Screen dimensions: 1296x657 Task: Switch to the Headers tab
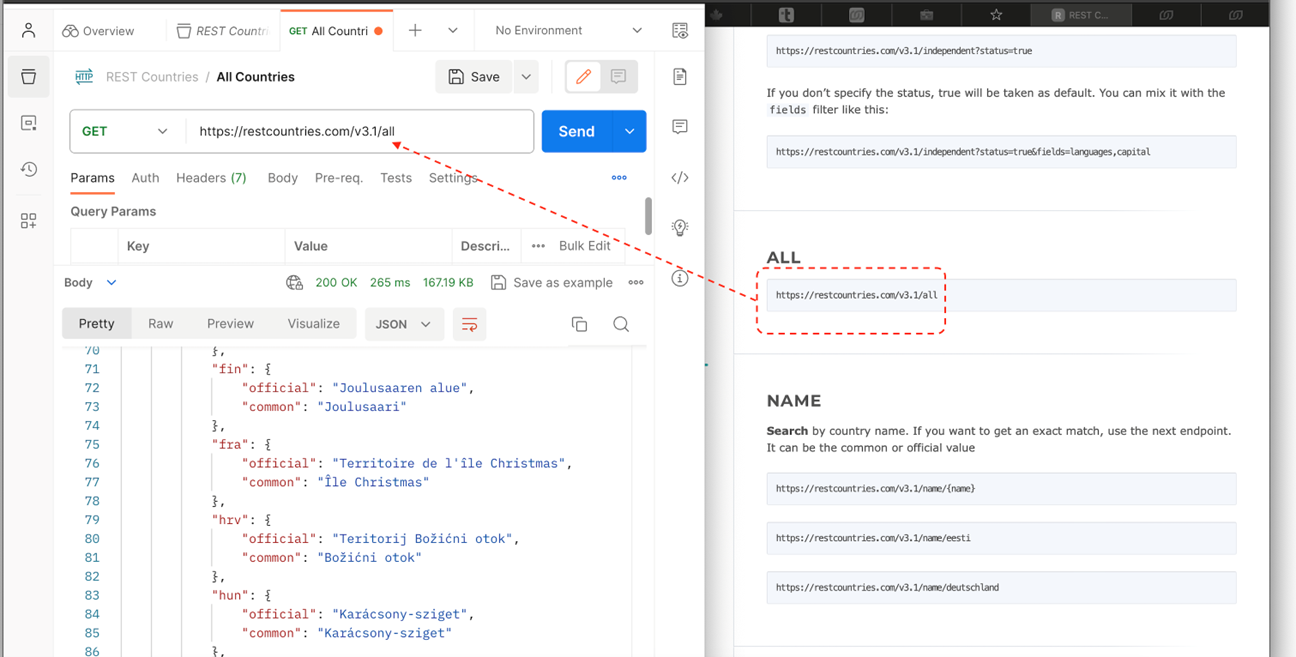211,178
